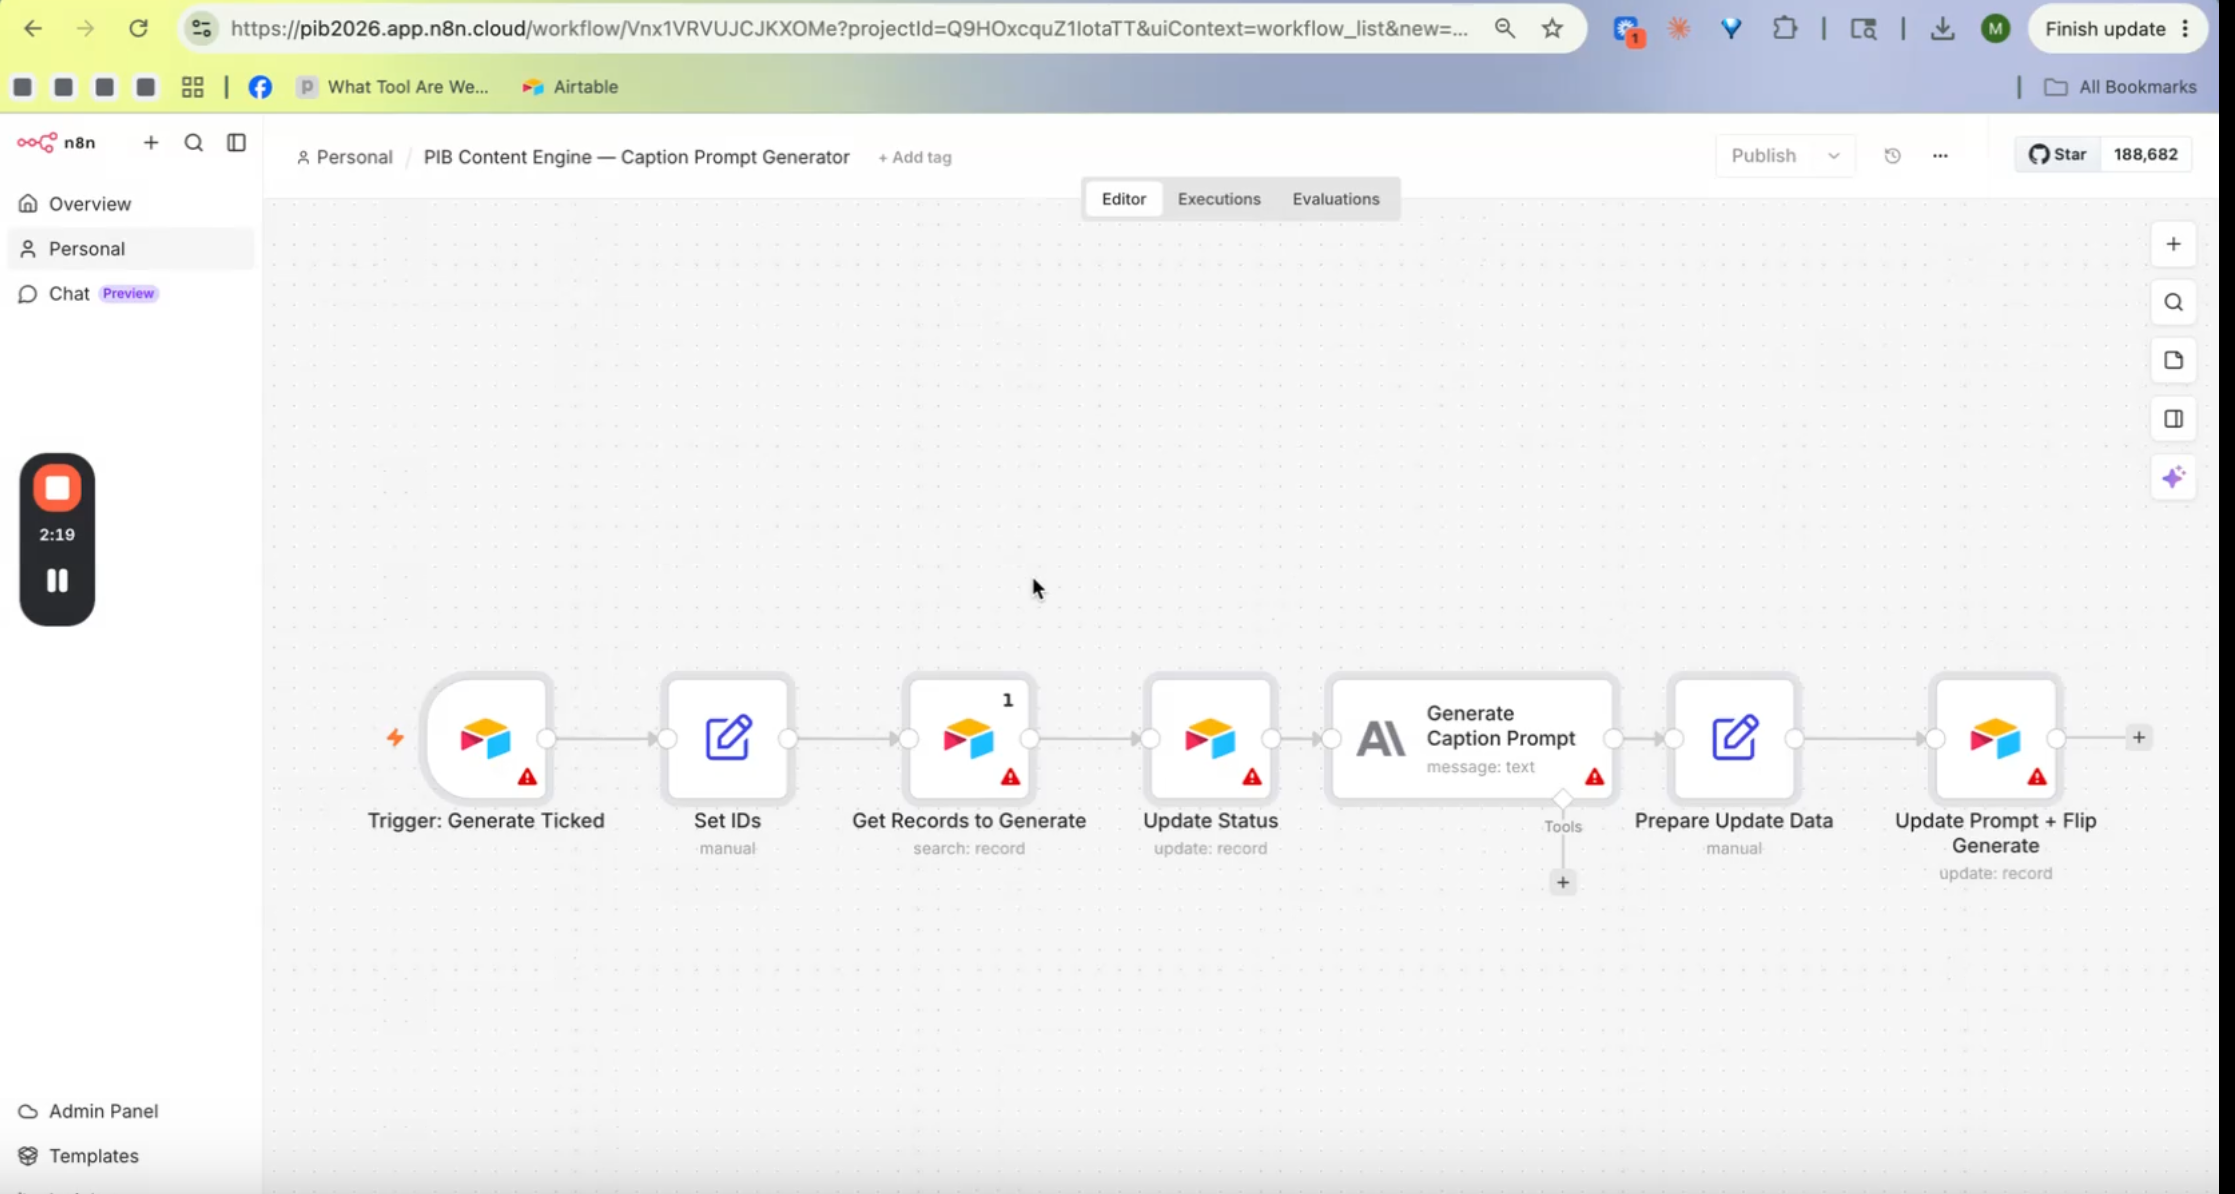2235x1194 pixels.
Task: Open browser extensions puzzle icon
Action: click(x=1785, y=29)
